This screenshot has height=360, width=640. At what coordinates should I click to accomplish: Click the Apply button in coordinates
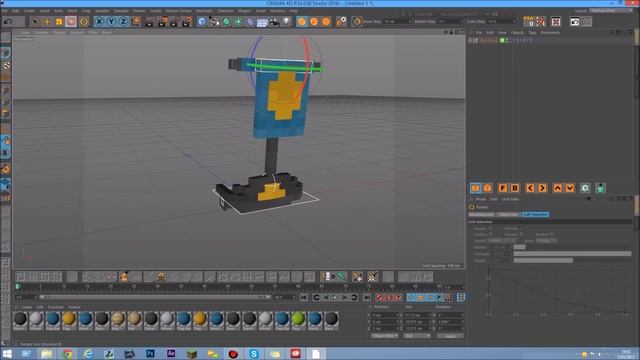[450, 336]
